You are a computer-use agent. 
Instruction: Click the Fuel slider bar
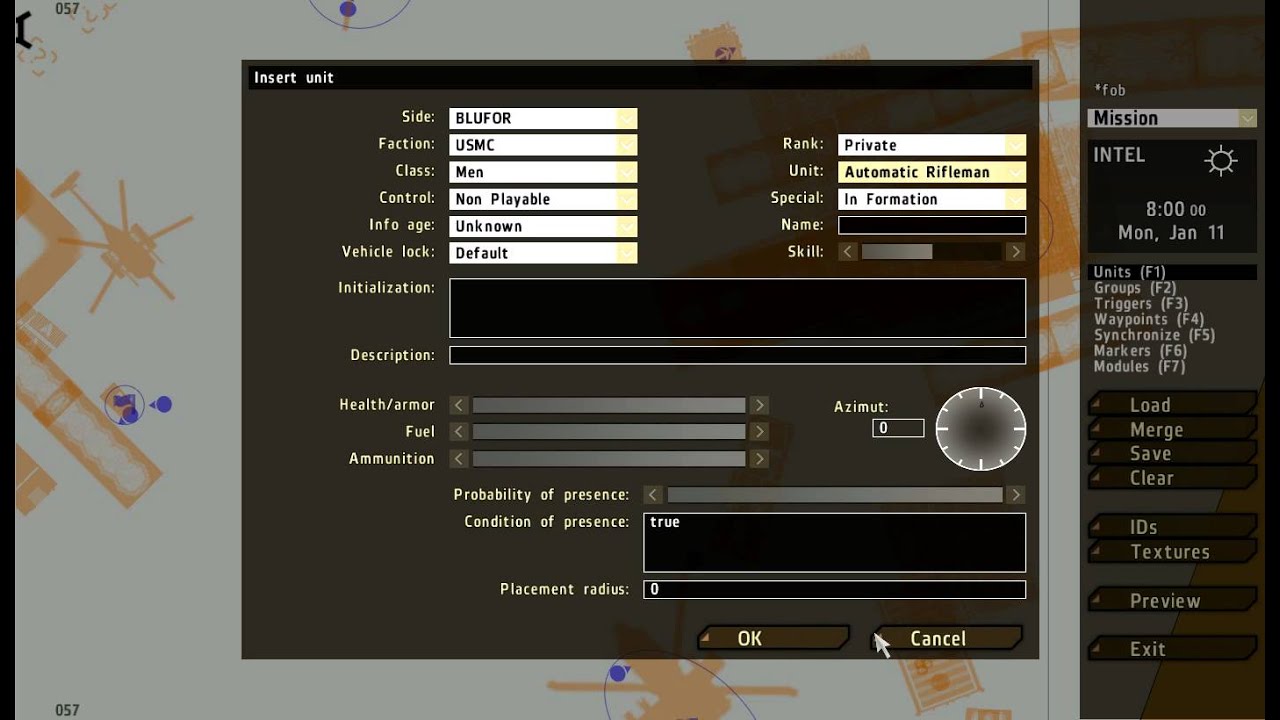point(609,432)
